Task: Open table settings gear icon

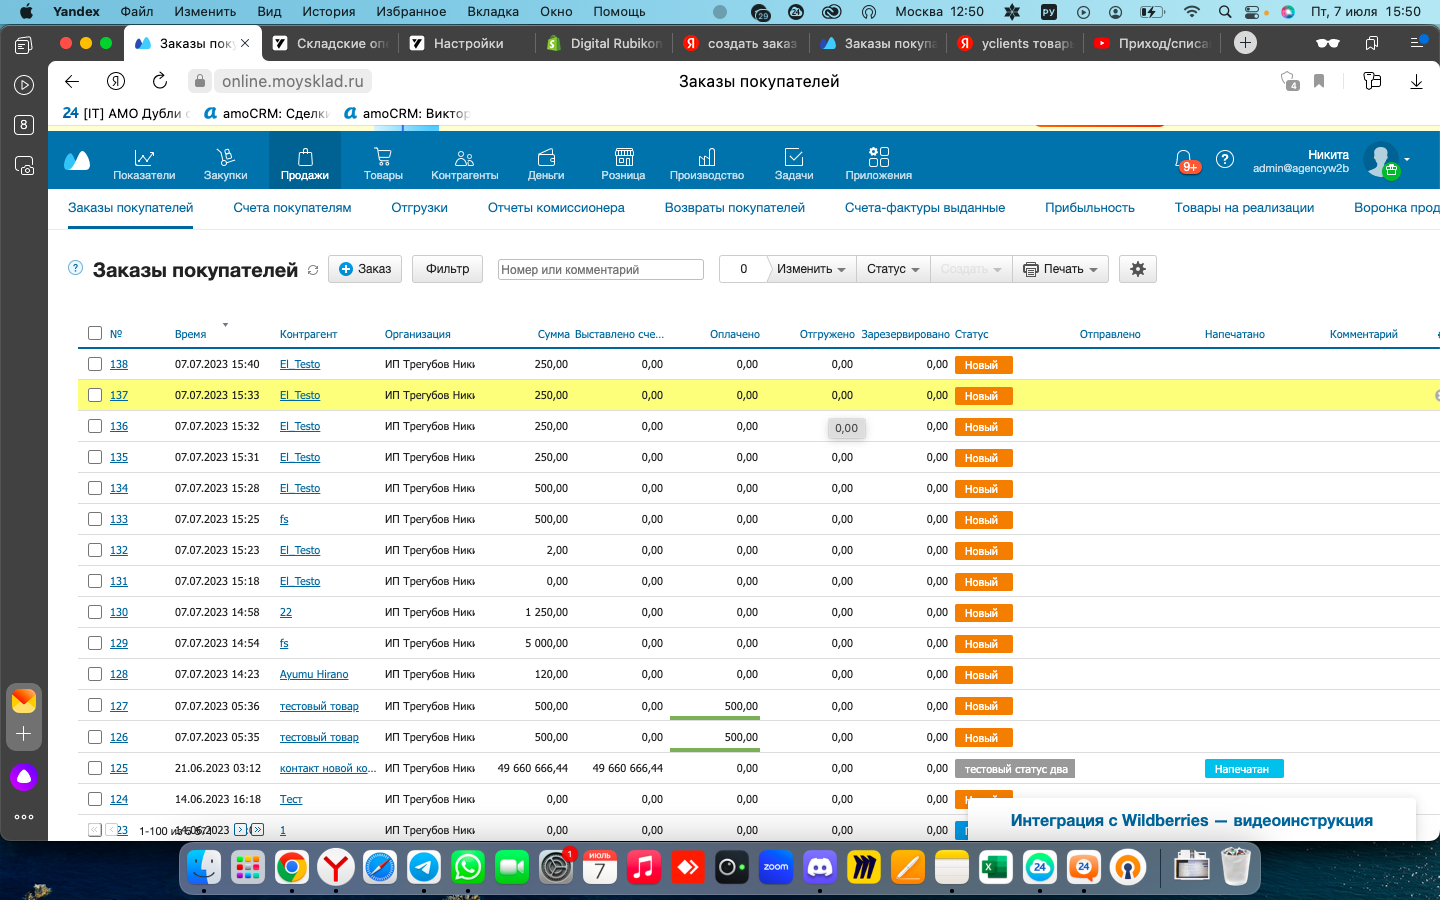Action: pos(1138,269)
